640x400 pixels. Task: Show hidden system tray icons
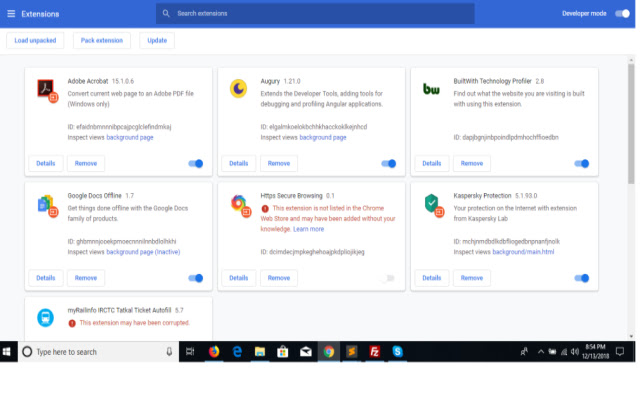[x=540, y=351]
